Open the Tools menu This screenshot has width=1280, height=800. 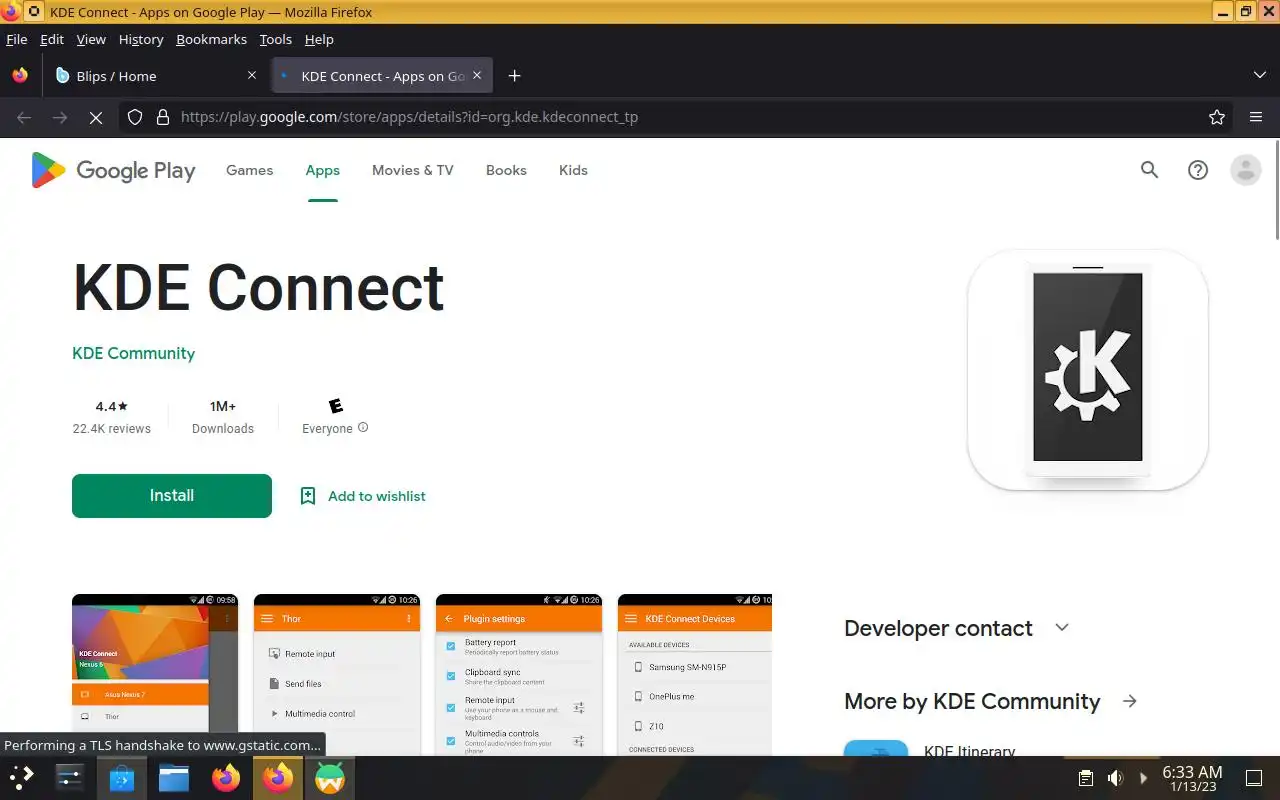pyautogui.click(x=276, y=39)
